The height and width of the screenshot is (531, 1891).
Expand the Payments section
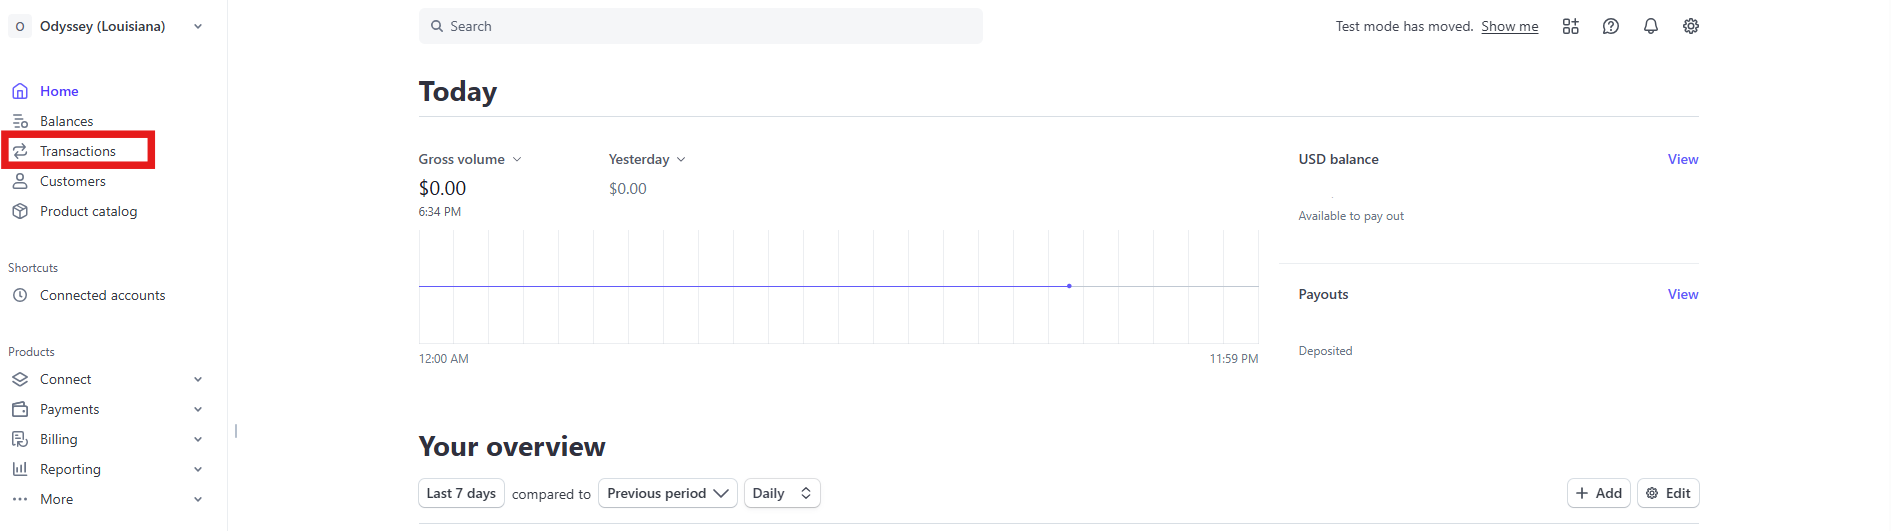(197, 409)
